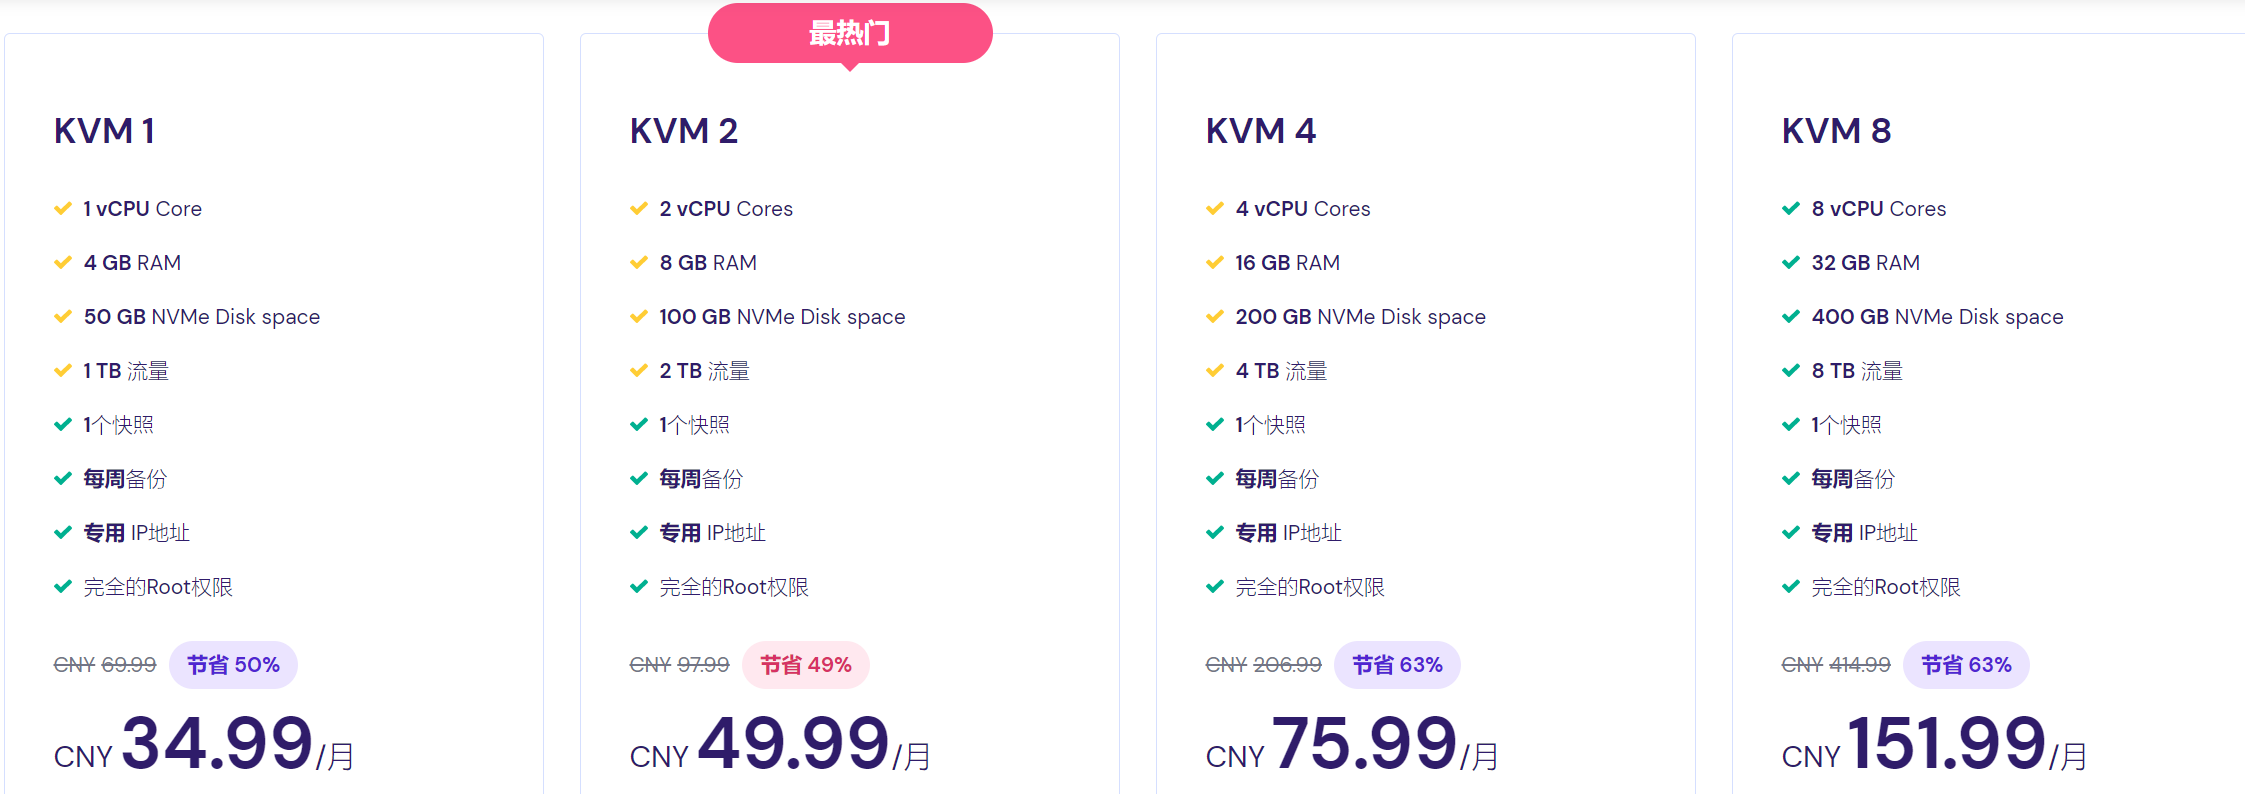Select the KVM 1 plan title
The height and width of the screenshot is (794, 2245).
pos(104,131)
